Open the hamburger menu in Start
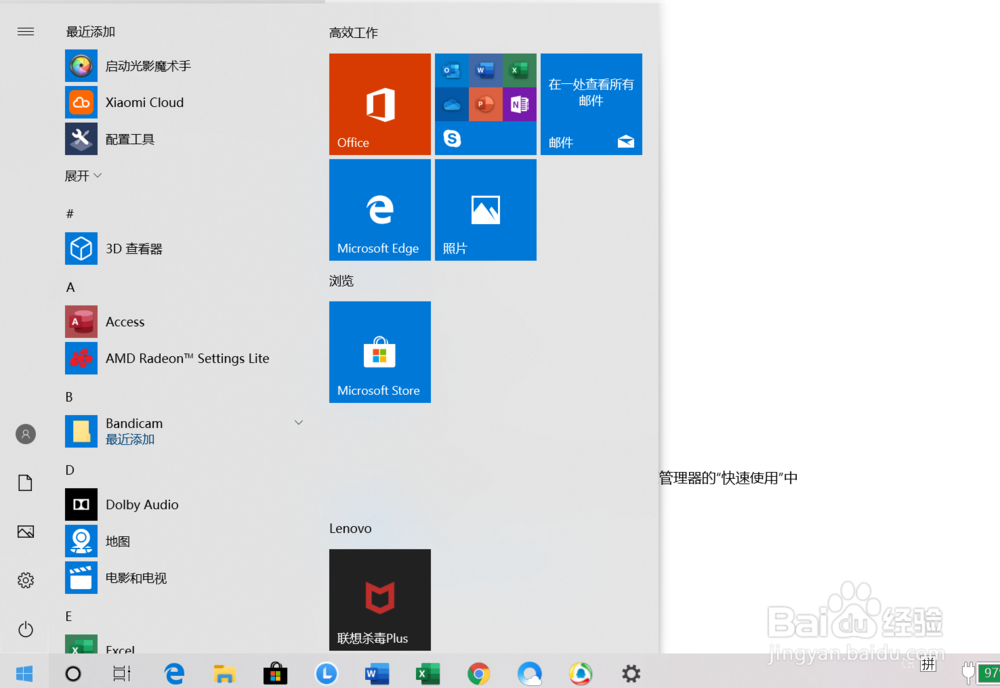The width and height of the screenshot is (1000, 688). (26, 31)
